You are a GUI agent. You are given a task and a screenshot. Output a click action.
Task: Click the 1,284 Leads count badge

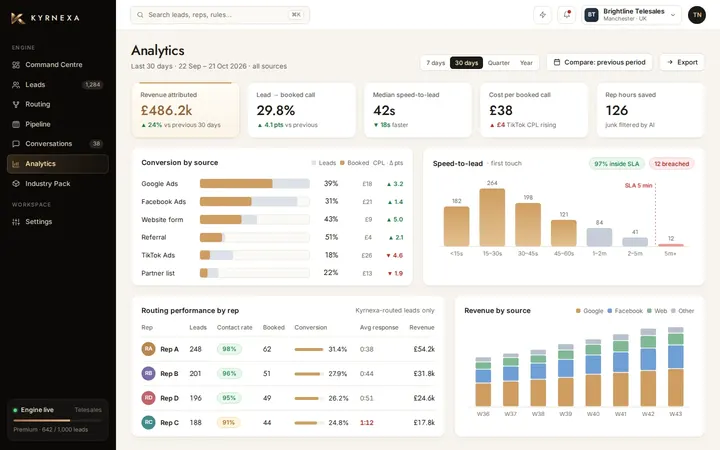(93, 84)
